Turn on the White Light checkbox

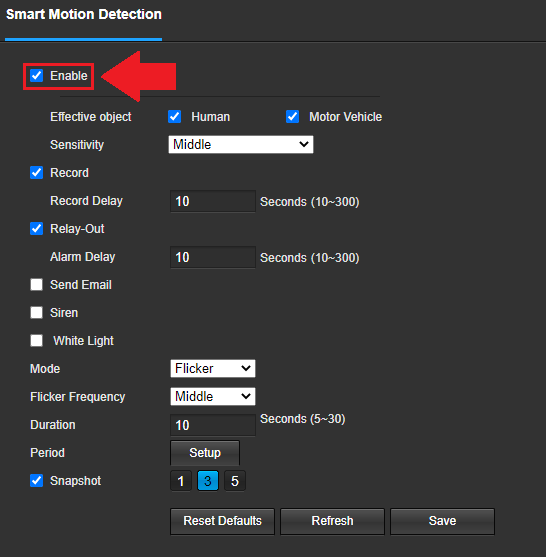[37, 340]
